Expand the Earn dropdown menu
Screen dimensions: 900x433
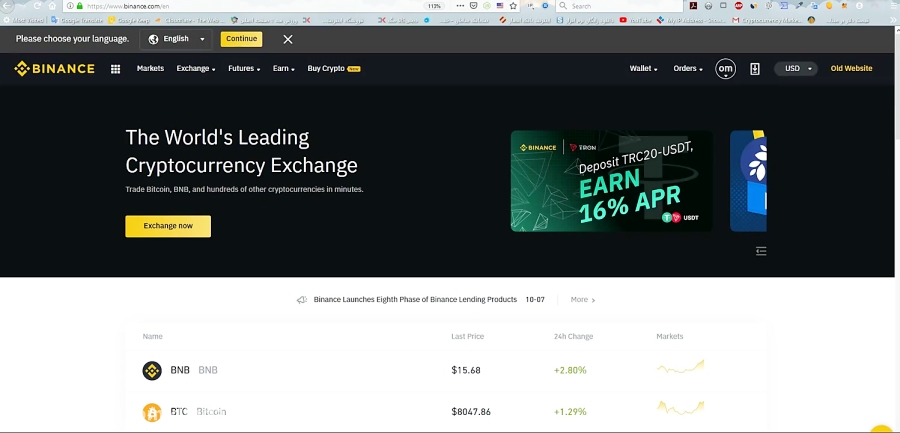click(284, 68)
